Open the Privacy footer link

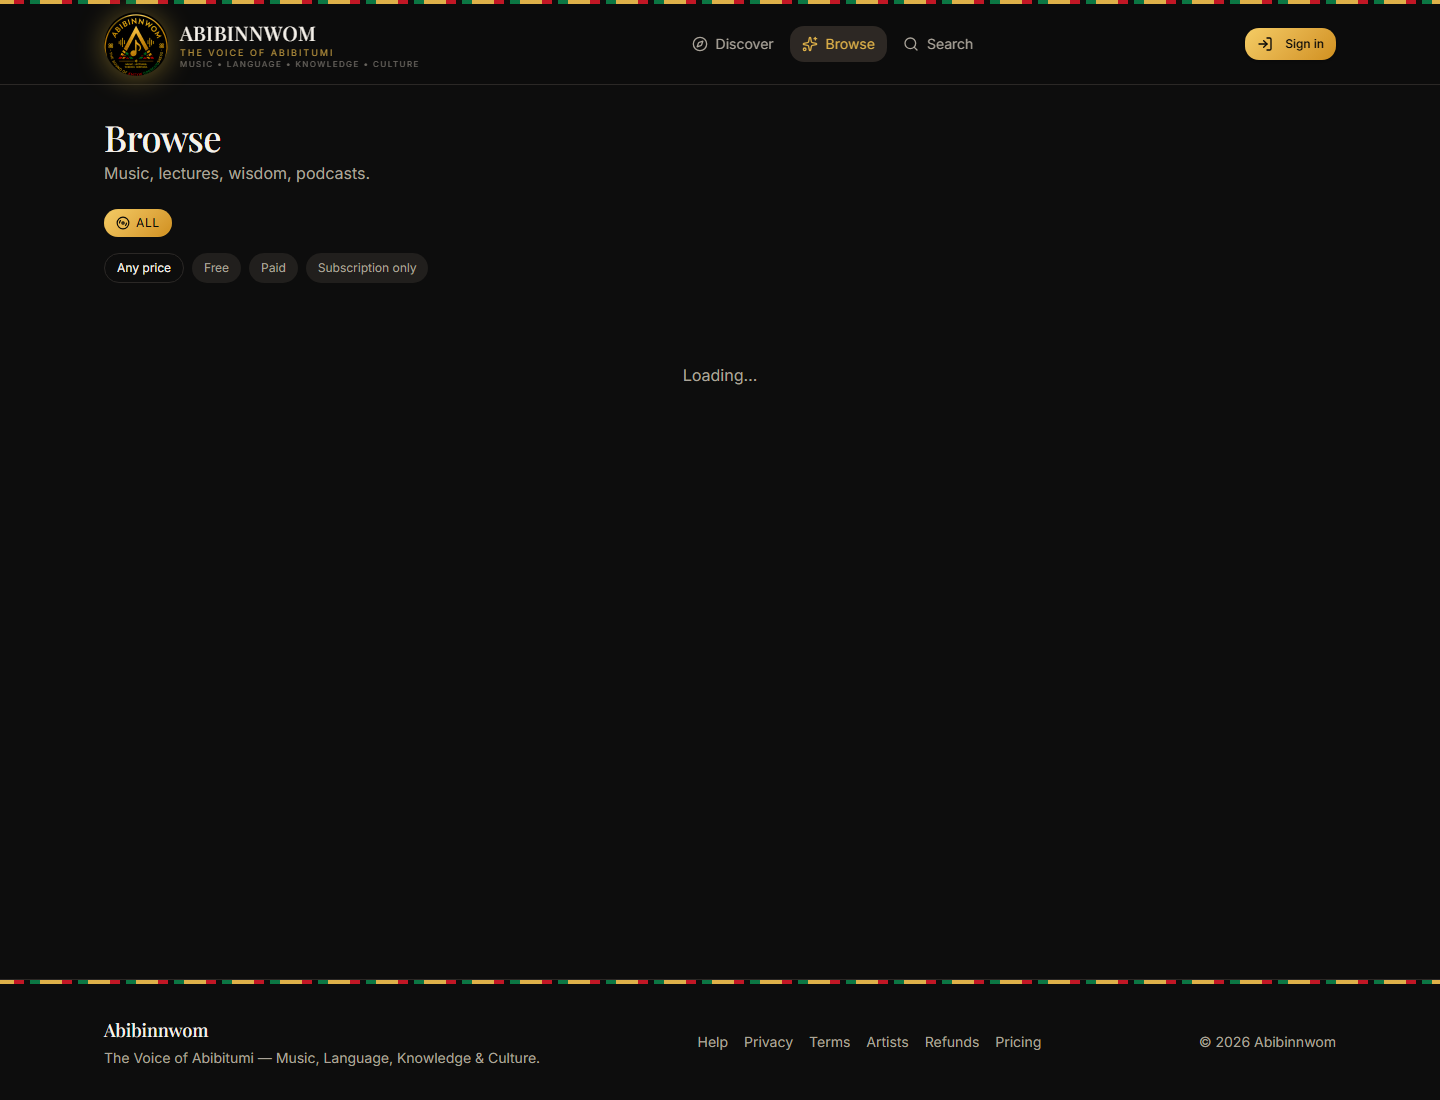768,1042
